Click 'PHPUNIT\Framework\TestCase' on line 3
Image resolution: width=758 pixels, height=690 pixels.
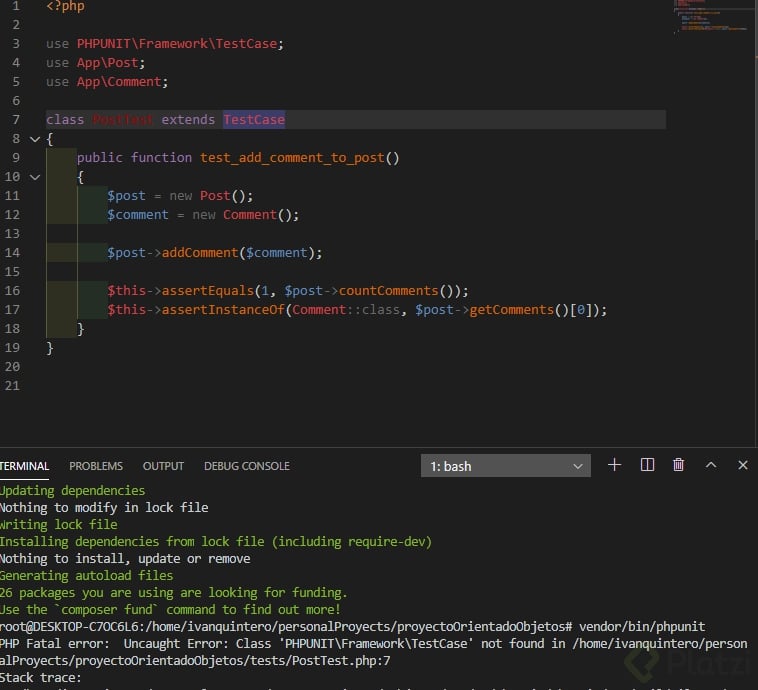(x=177, y=44)
